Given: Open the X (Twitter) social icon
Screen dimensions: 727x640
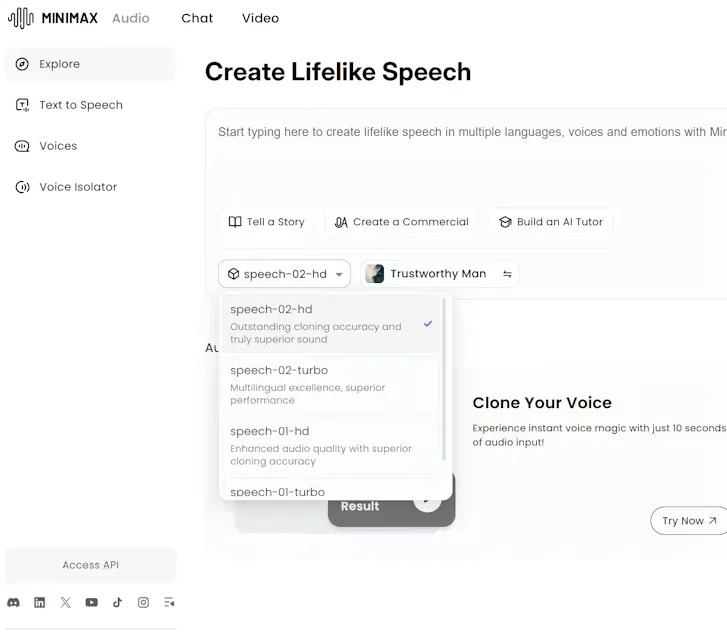Looking at the screenshot, I should 65,602.
